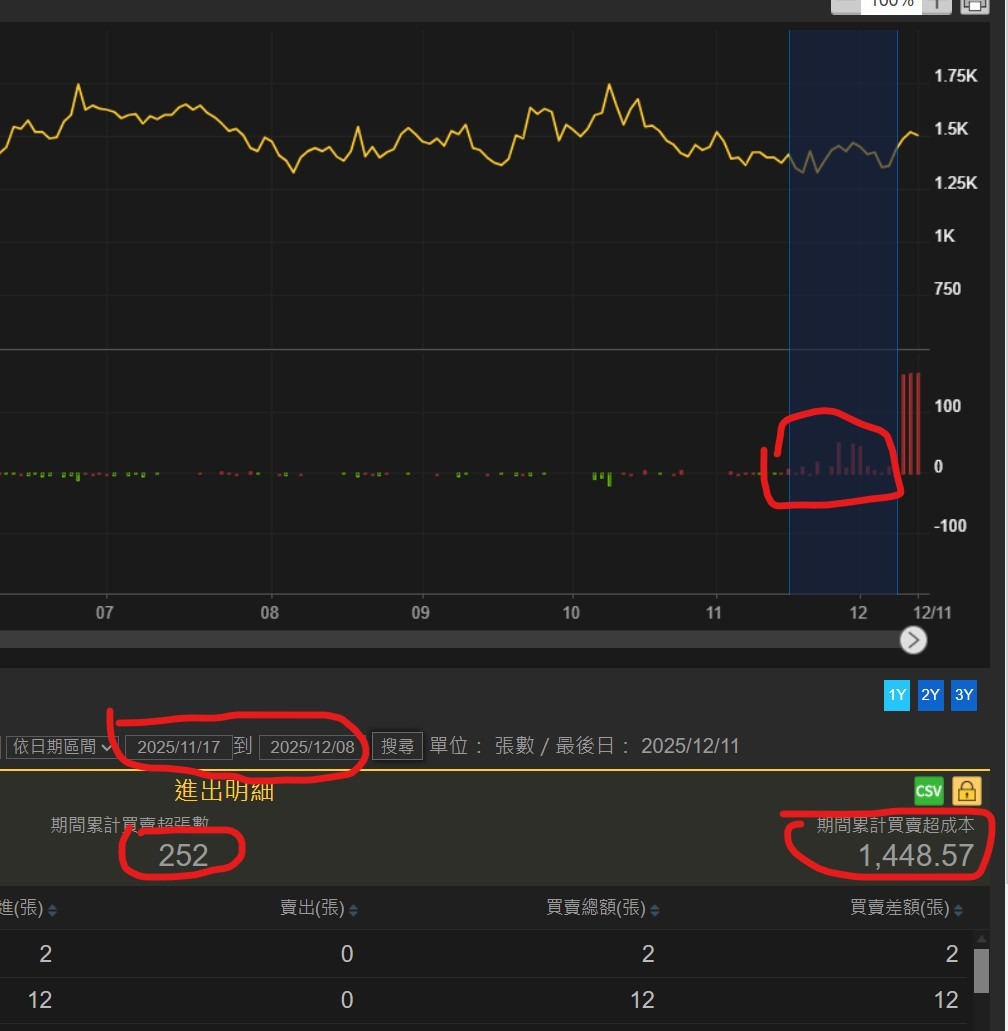Switch chart range to 1Y
1008x1031 pixels.
897,695
